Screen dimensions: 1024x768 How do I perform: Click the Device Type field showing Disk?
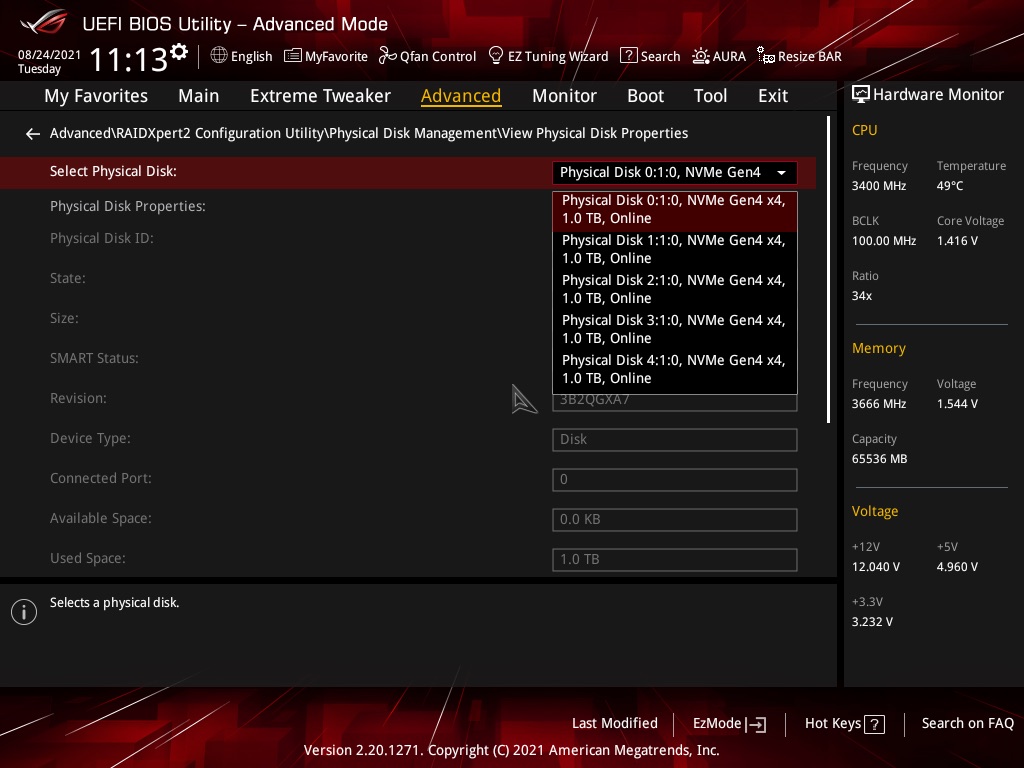point(675,440)
